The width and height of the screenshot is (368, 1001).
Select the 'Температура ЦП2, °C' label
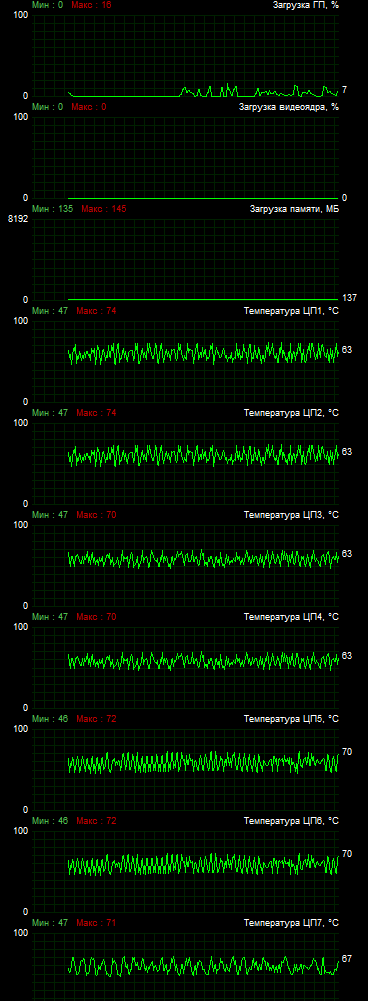tap(291, 413)
